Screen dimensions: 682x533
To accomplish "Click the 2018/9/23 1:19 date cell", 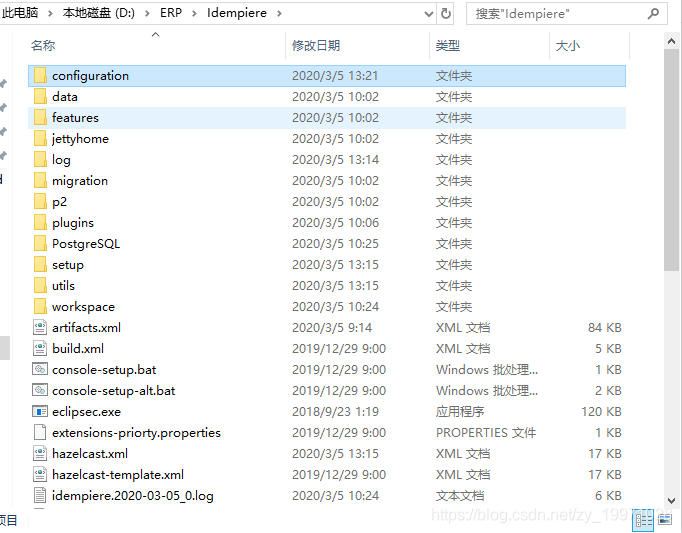I will tap(335, 412).
